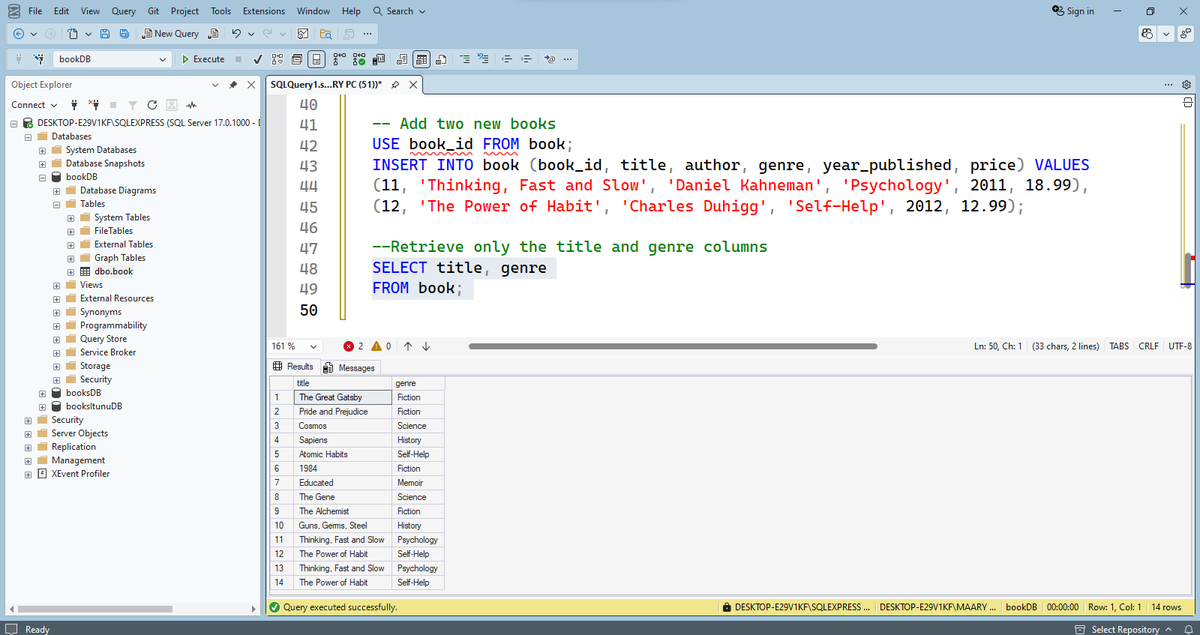Click 'Sapiens' title cell in results

pos(340,440)
